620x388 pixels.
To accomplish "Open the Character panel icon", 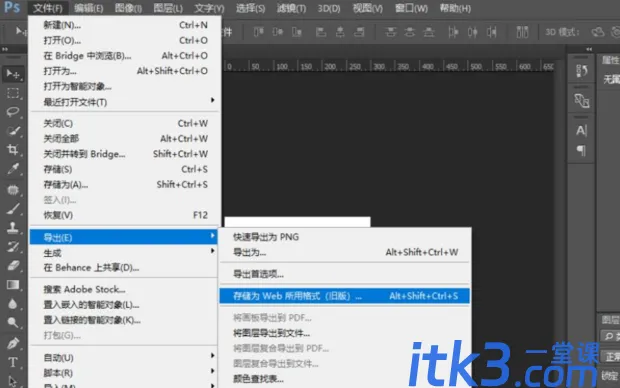I will (x=581, y=131).
